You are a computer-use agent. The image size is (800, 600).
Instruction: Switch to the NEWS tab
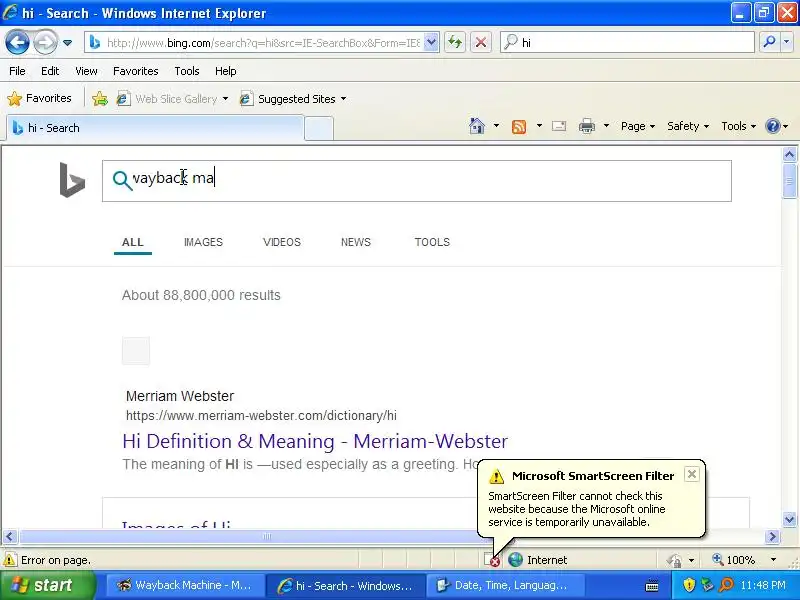pyautogui.click(x=356, y=242)
